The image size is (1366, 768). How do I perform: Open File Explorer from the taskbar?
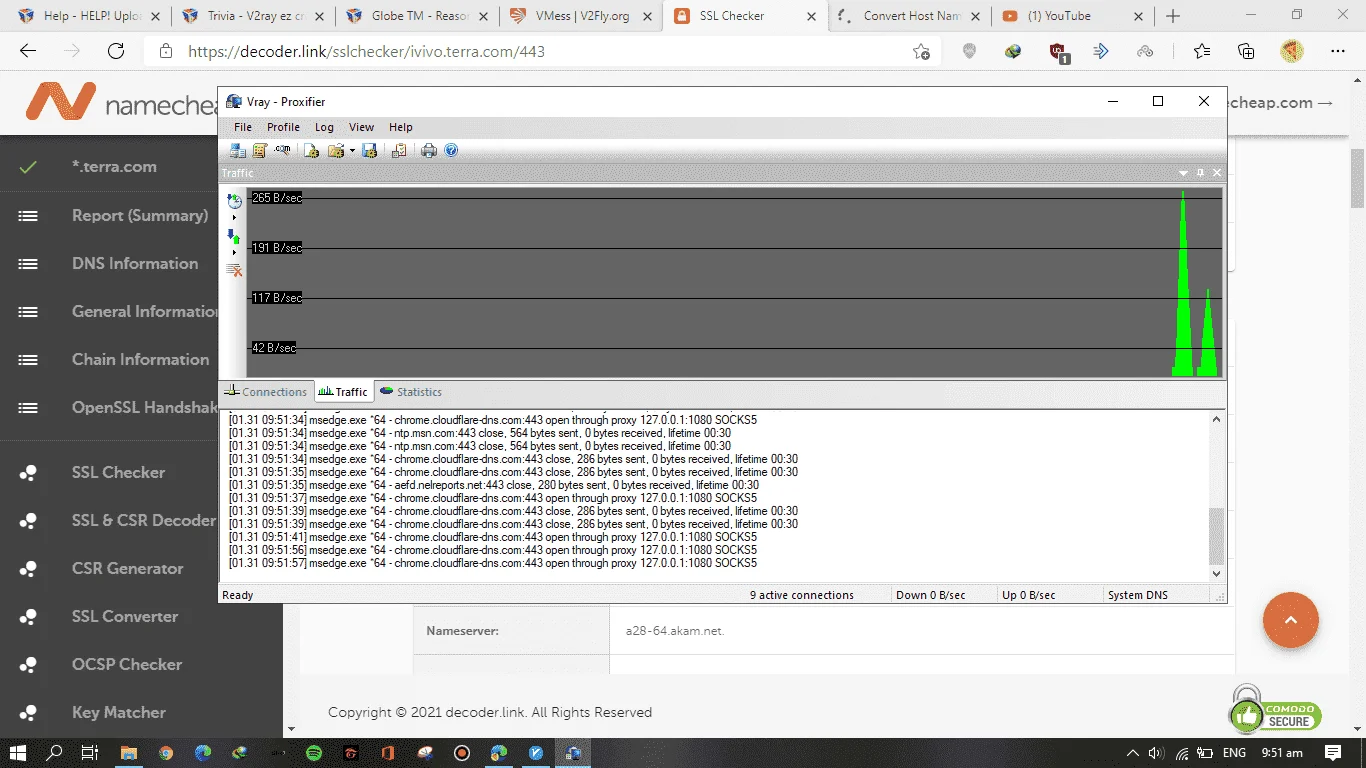(128, 753)
